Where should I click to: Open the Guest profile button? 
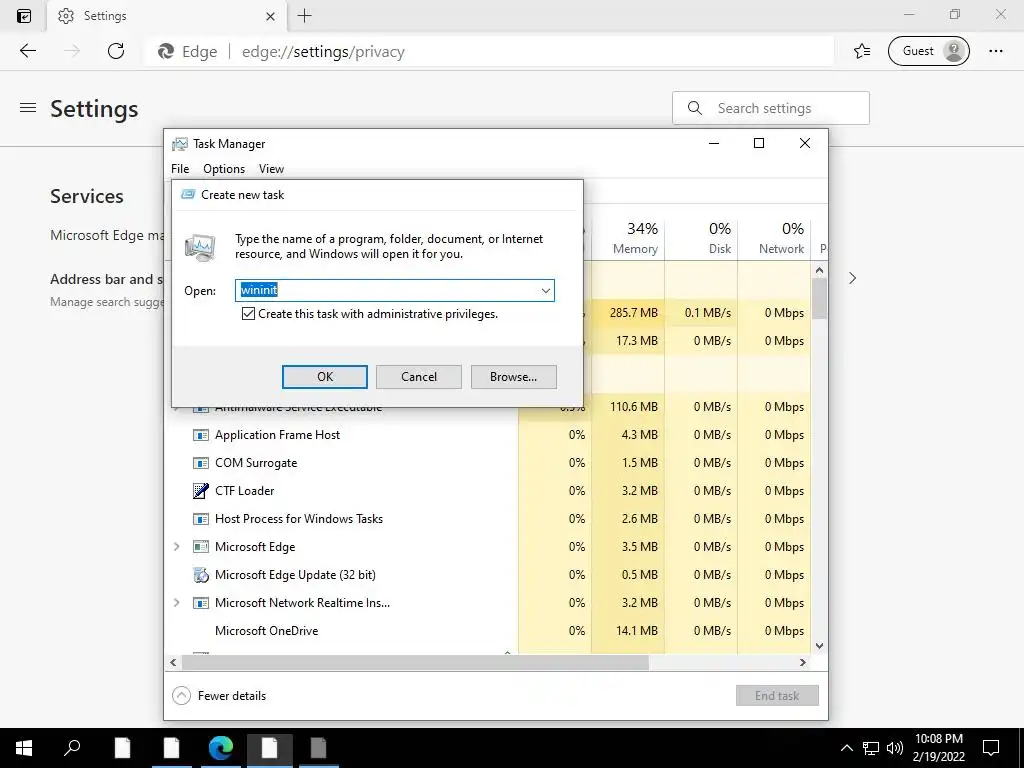929,51
